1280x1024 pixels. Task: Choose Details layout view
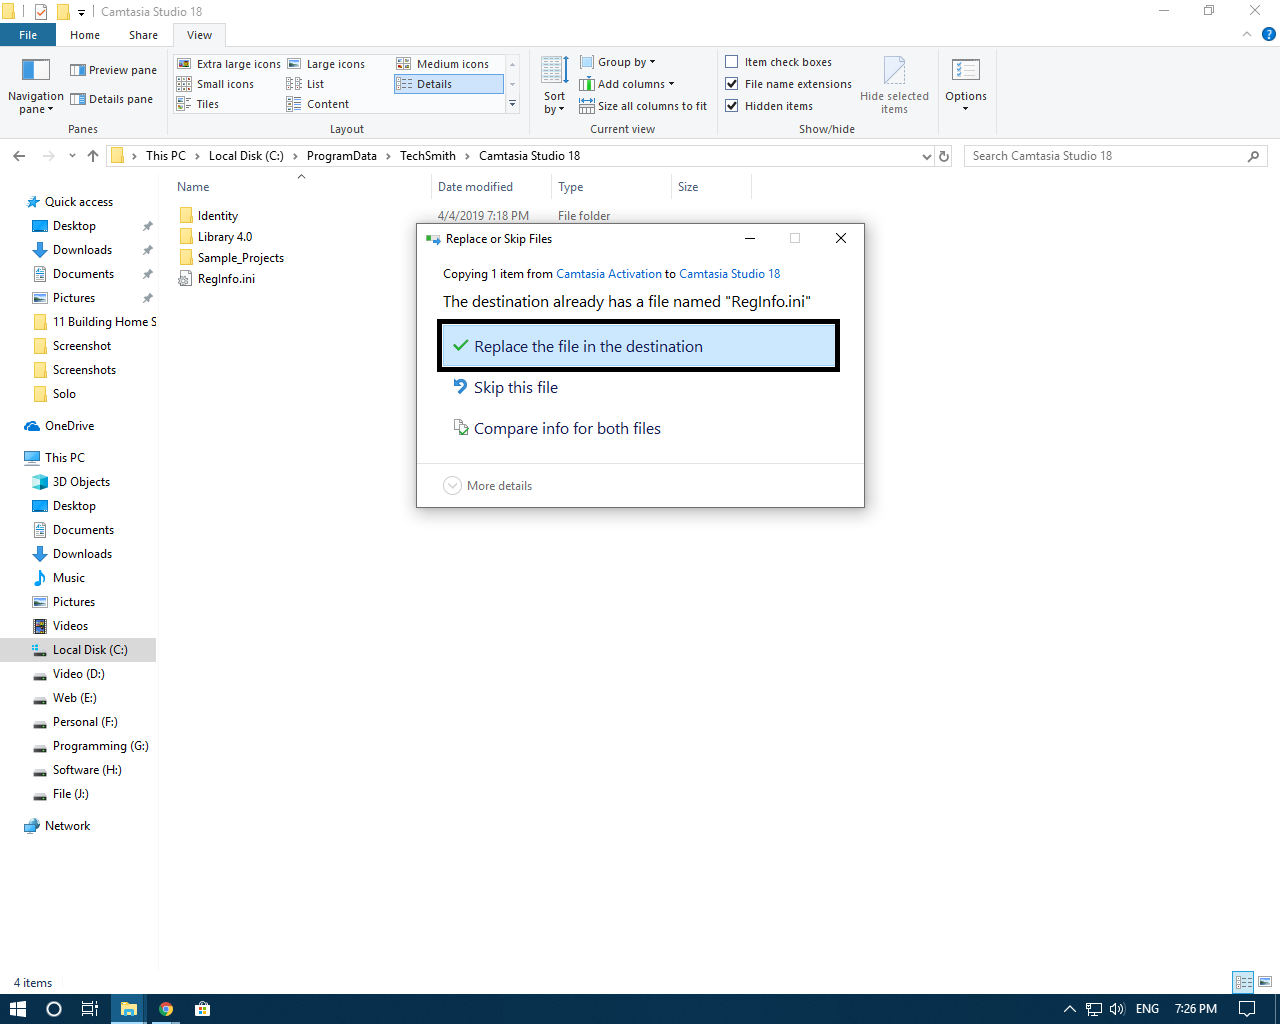(x=448, y=84)
